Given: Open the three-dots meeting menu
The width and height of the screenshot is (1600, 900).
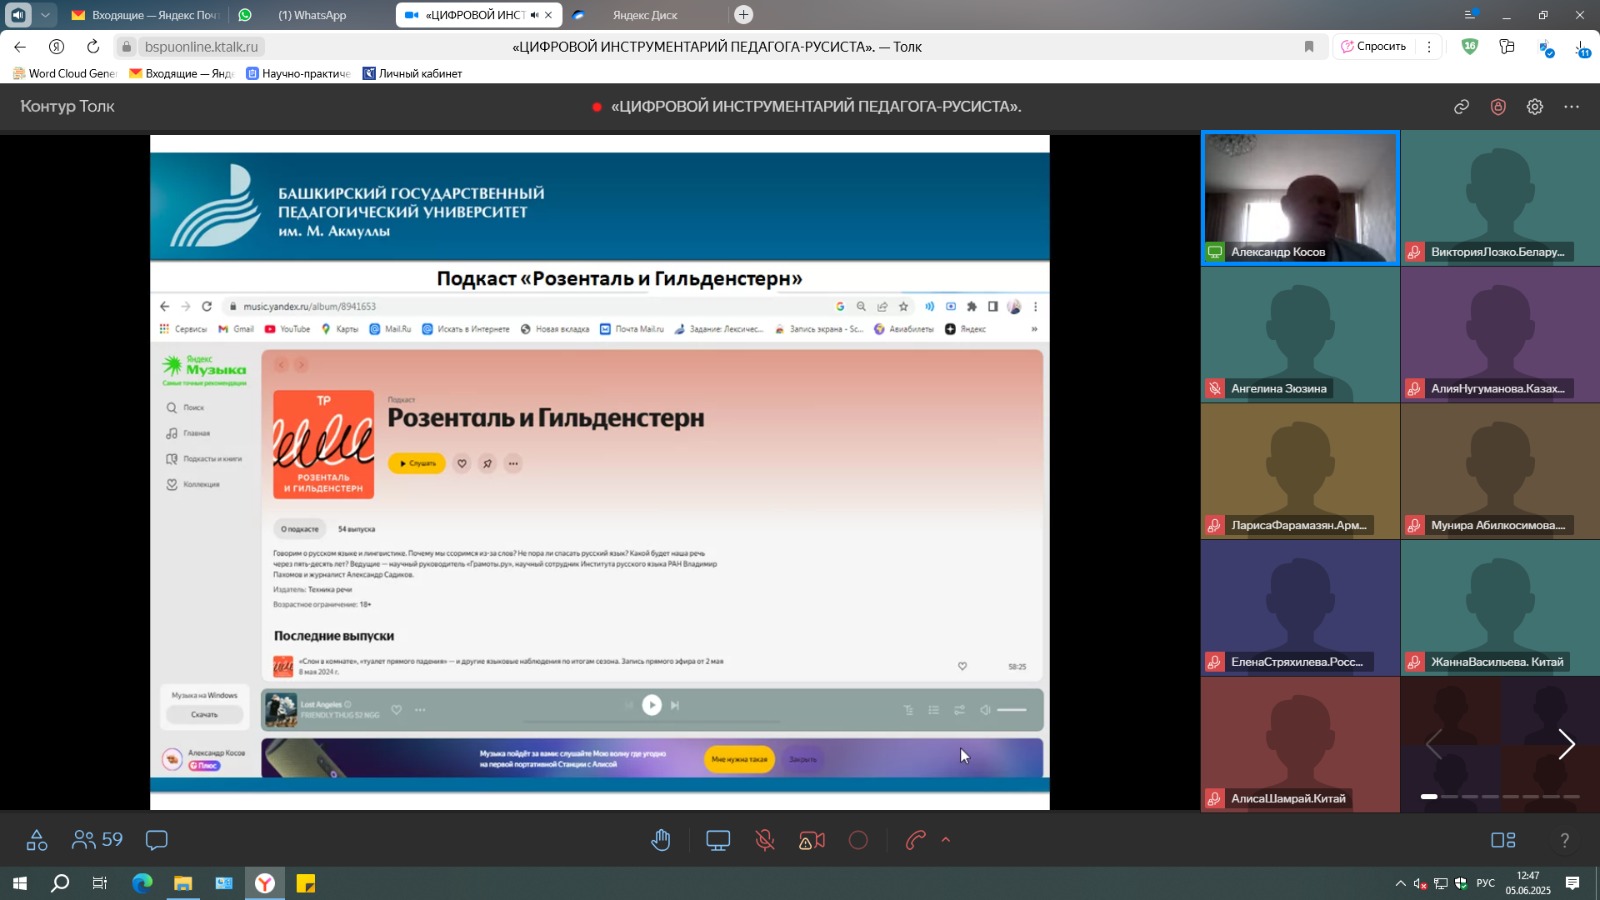Looking at the screenshot, I should [1572, 107].
